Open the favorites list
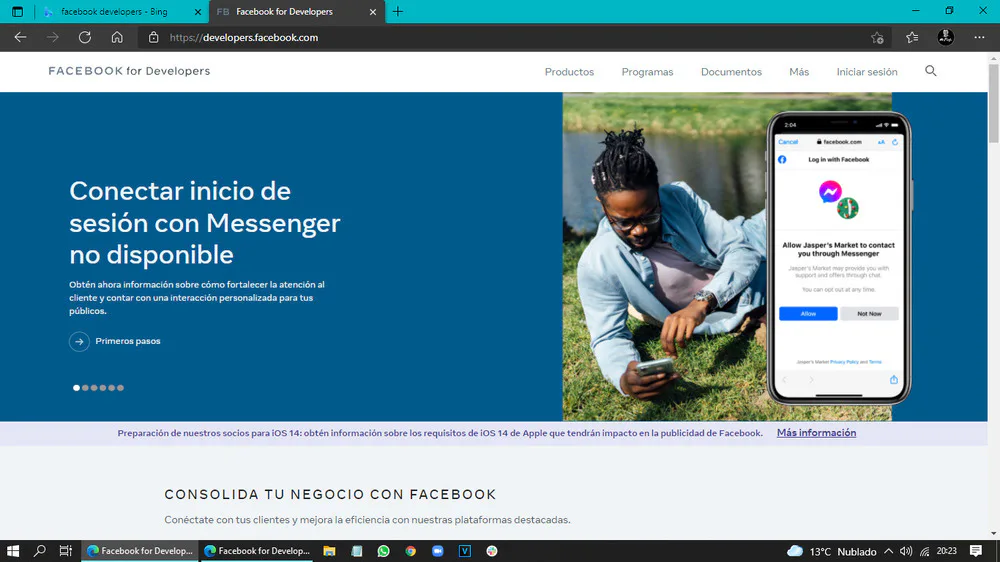The height and width of the screenshot is (562, 1000). (x=912, y=38)
